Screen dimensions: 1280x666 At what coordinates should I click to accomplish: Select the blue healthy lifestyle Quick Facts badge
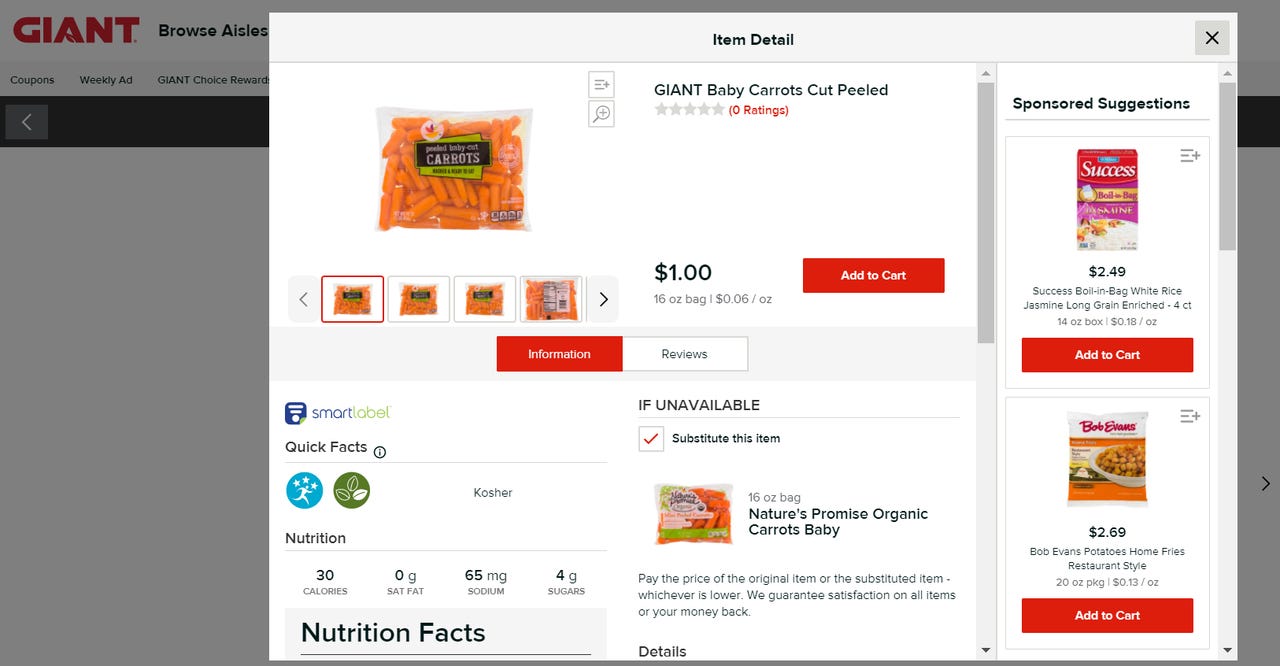click(304, 490)
